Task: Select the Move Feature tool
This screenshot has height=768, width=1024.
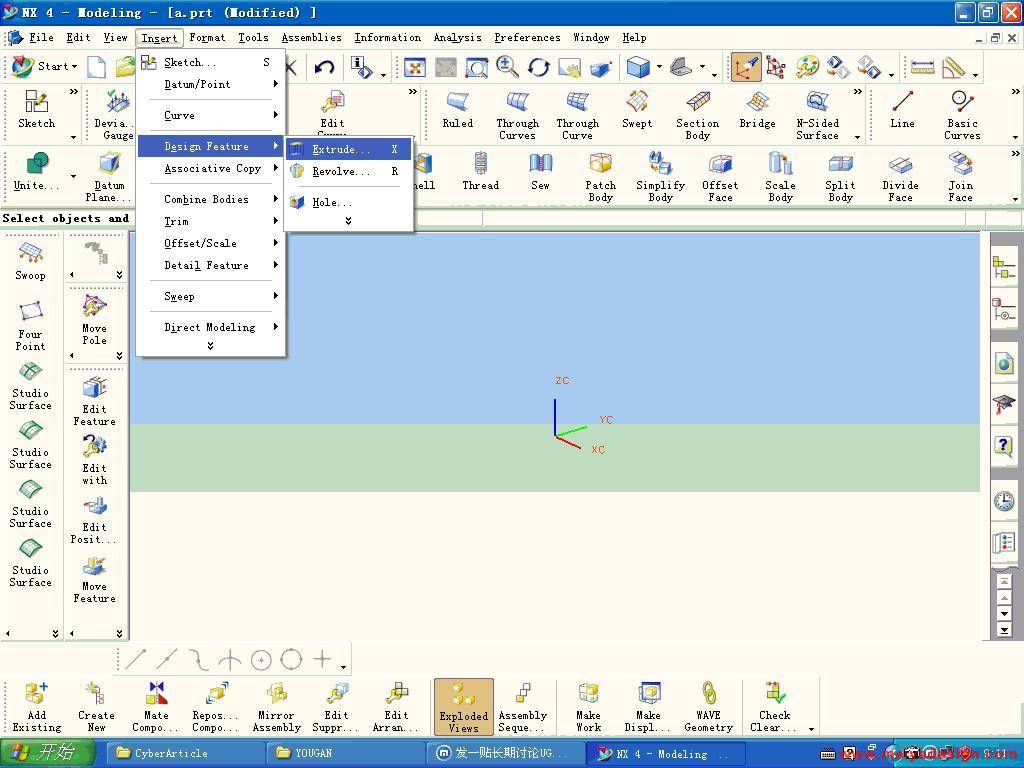Action: pos(95,579)
